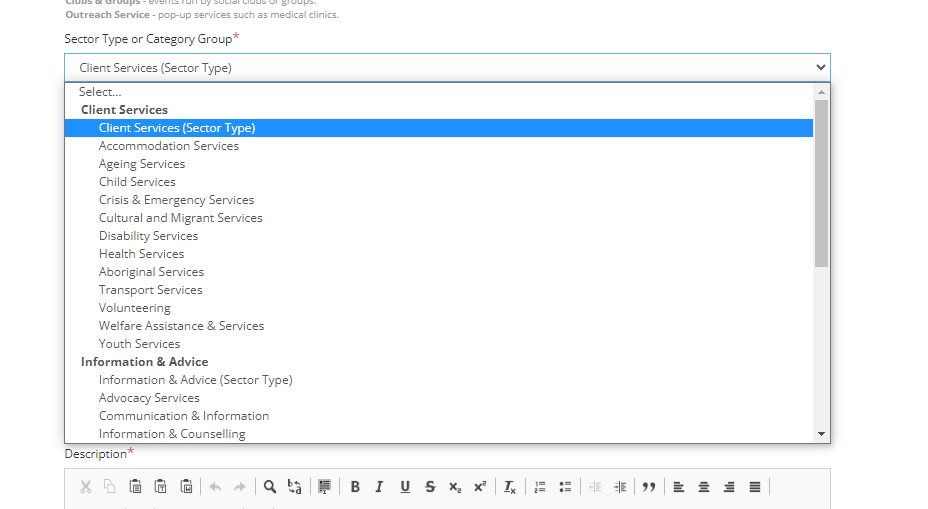Click Paste as plain text icon

click(160, 487)
